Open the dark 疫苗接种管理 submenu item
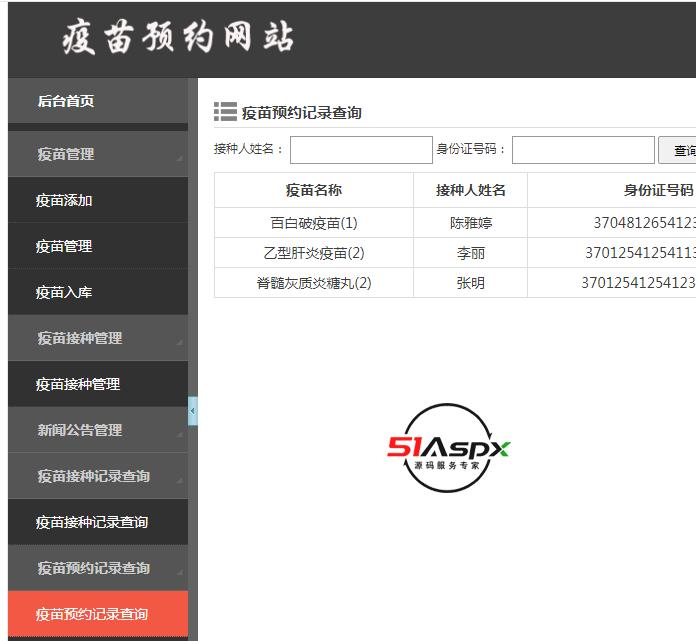The width and height of the screenshot is (696, 641). tap(98, 384)
